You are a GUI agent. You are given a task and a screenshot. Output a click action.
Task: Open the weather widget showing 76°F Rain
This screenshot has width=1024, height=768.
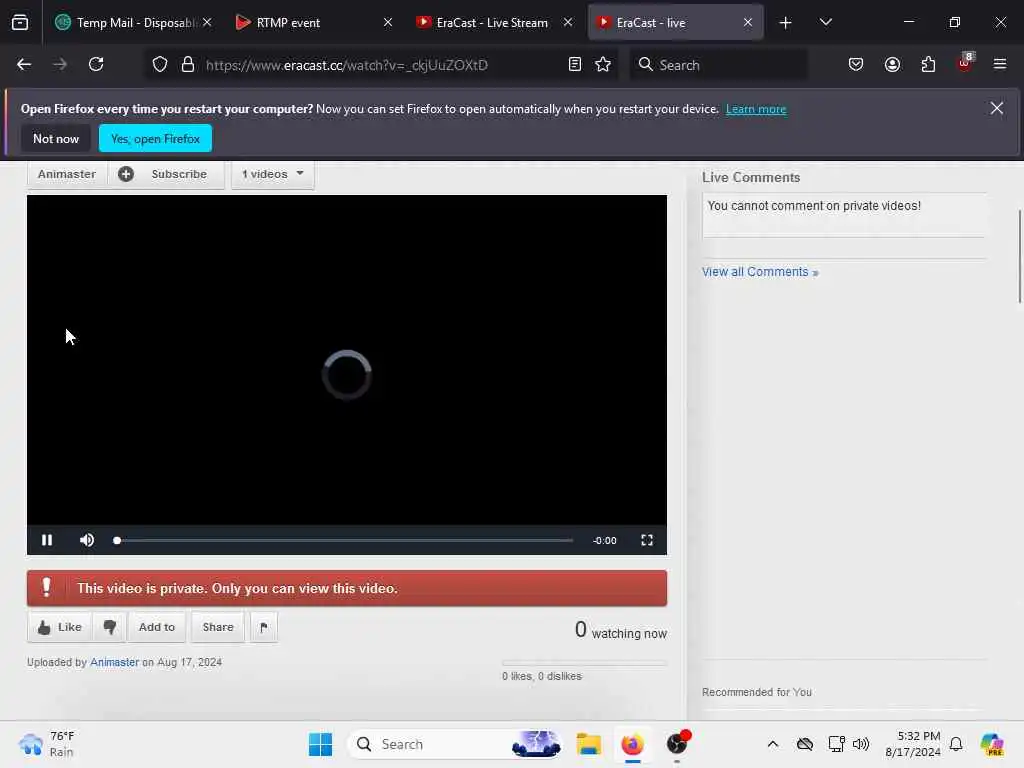[47, 744]
